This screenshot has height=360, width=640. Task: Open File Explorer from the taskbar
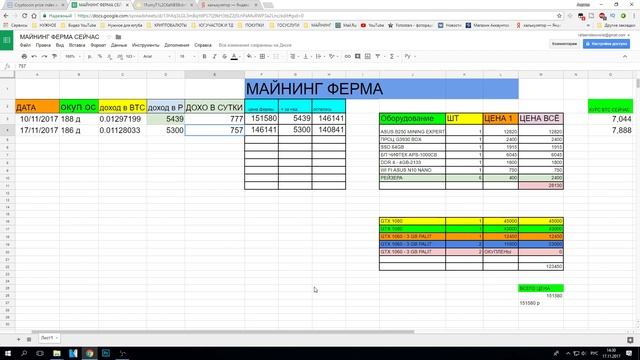[x=57, y=353]
